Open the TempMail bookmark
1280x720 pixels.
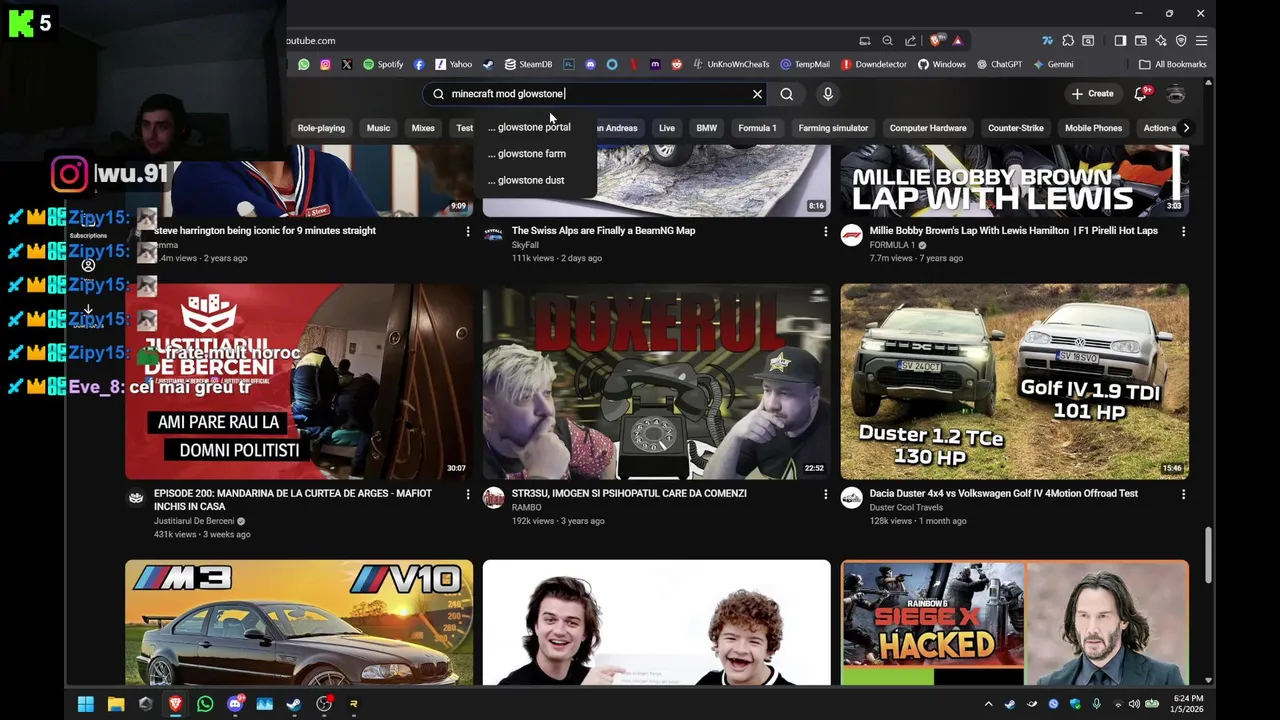(x=804, y=64)
